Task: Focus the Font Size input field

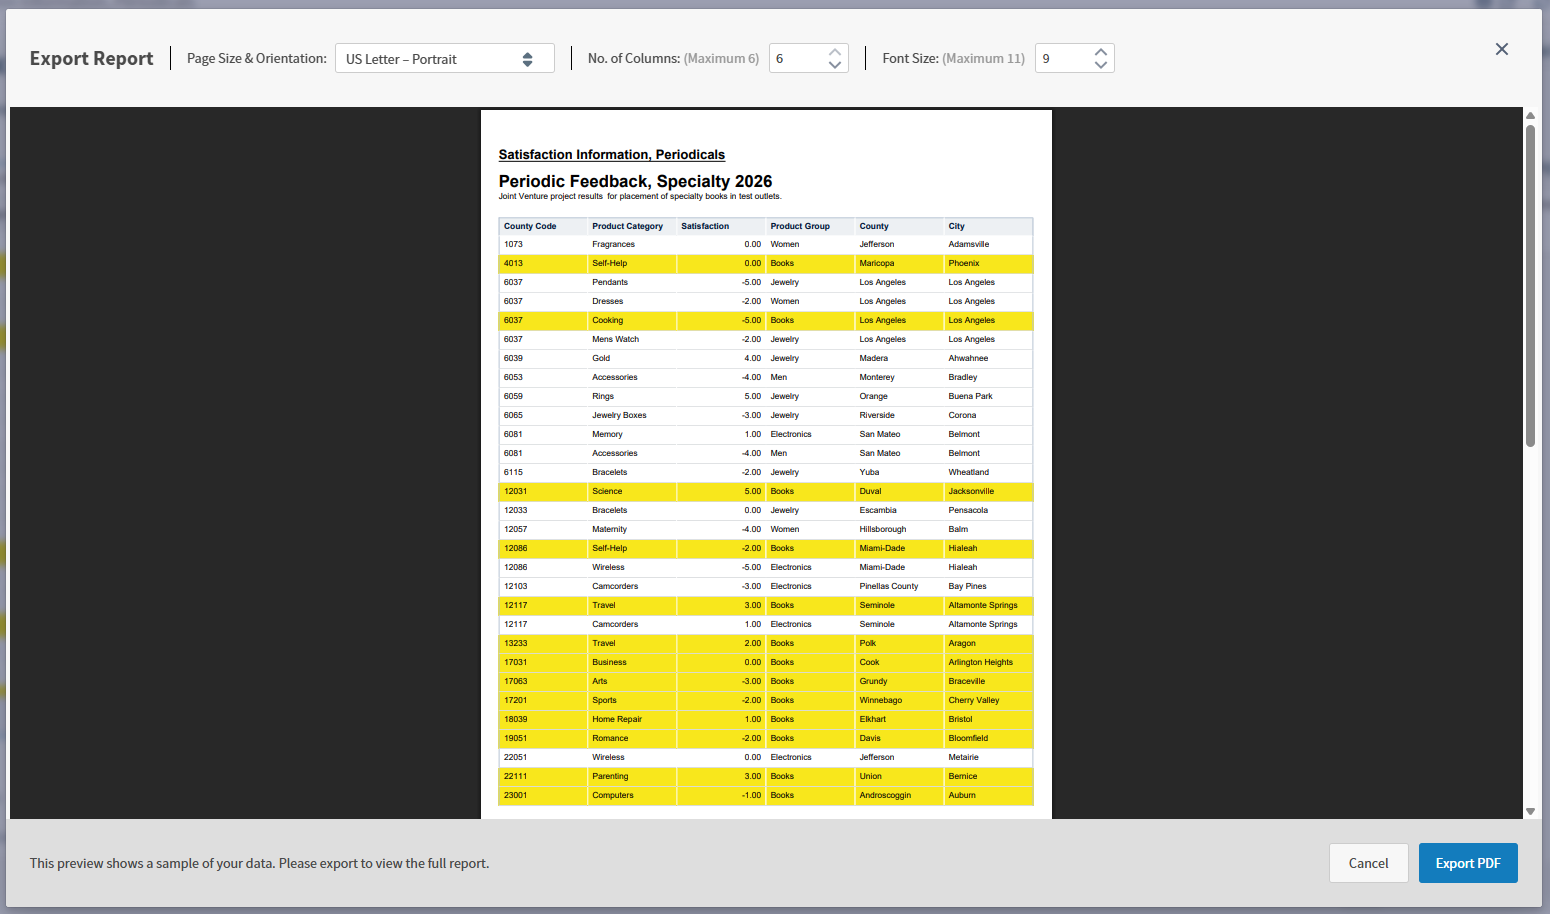Action: 1064,59
